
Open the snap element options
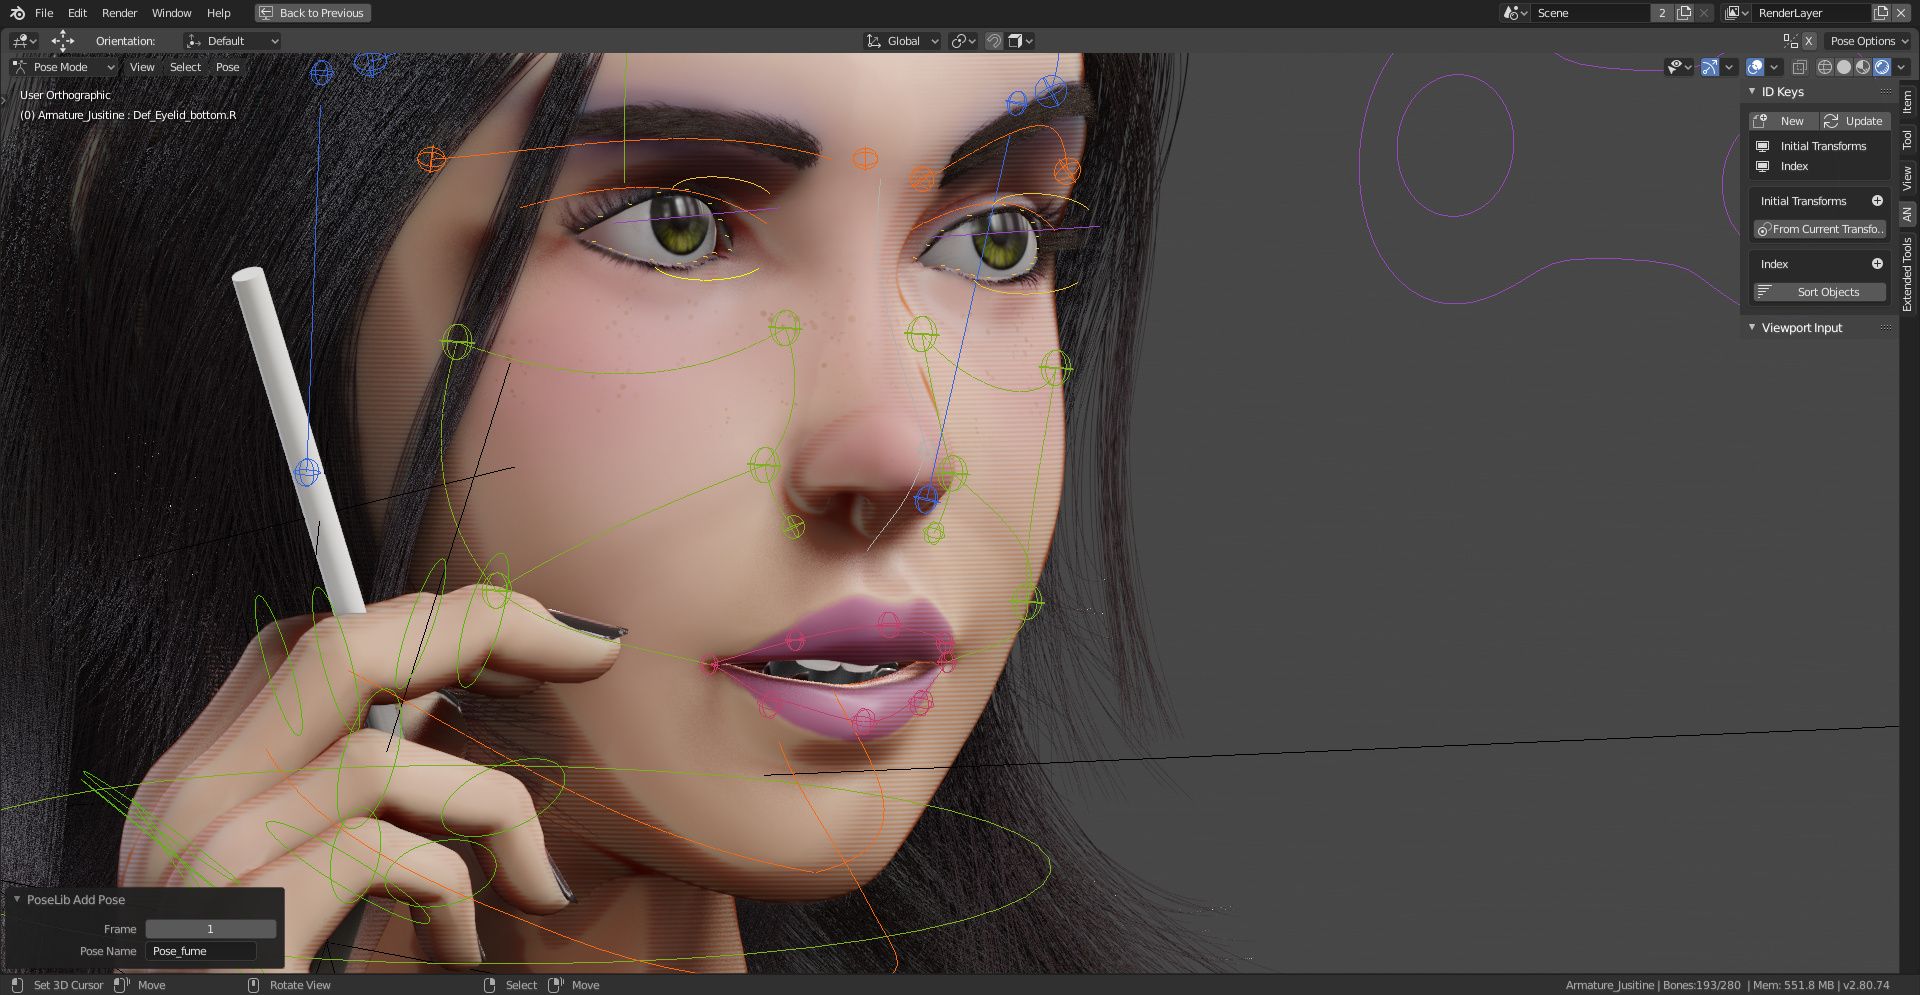[x=1020, y=41]
